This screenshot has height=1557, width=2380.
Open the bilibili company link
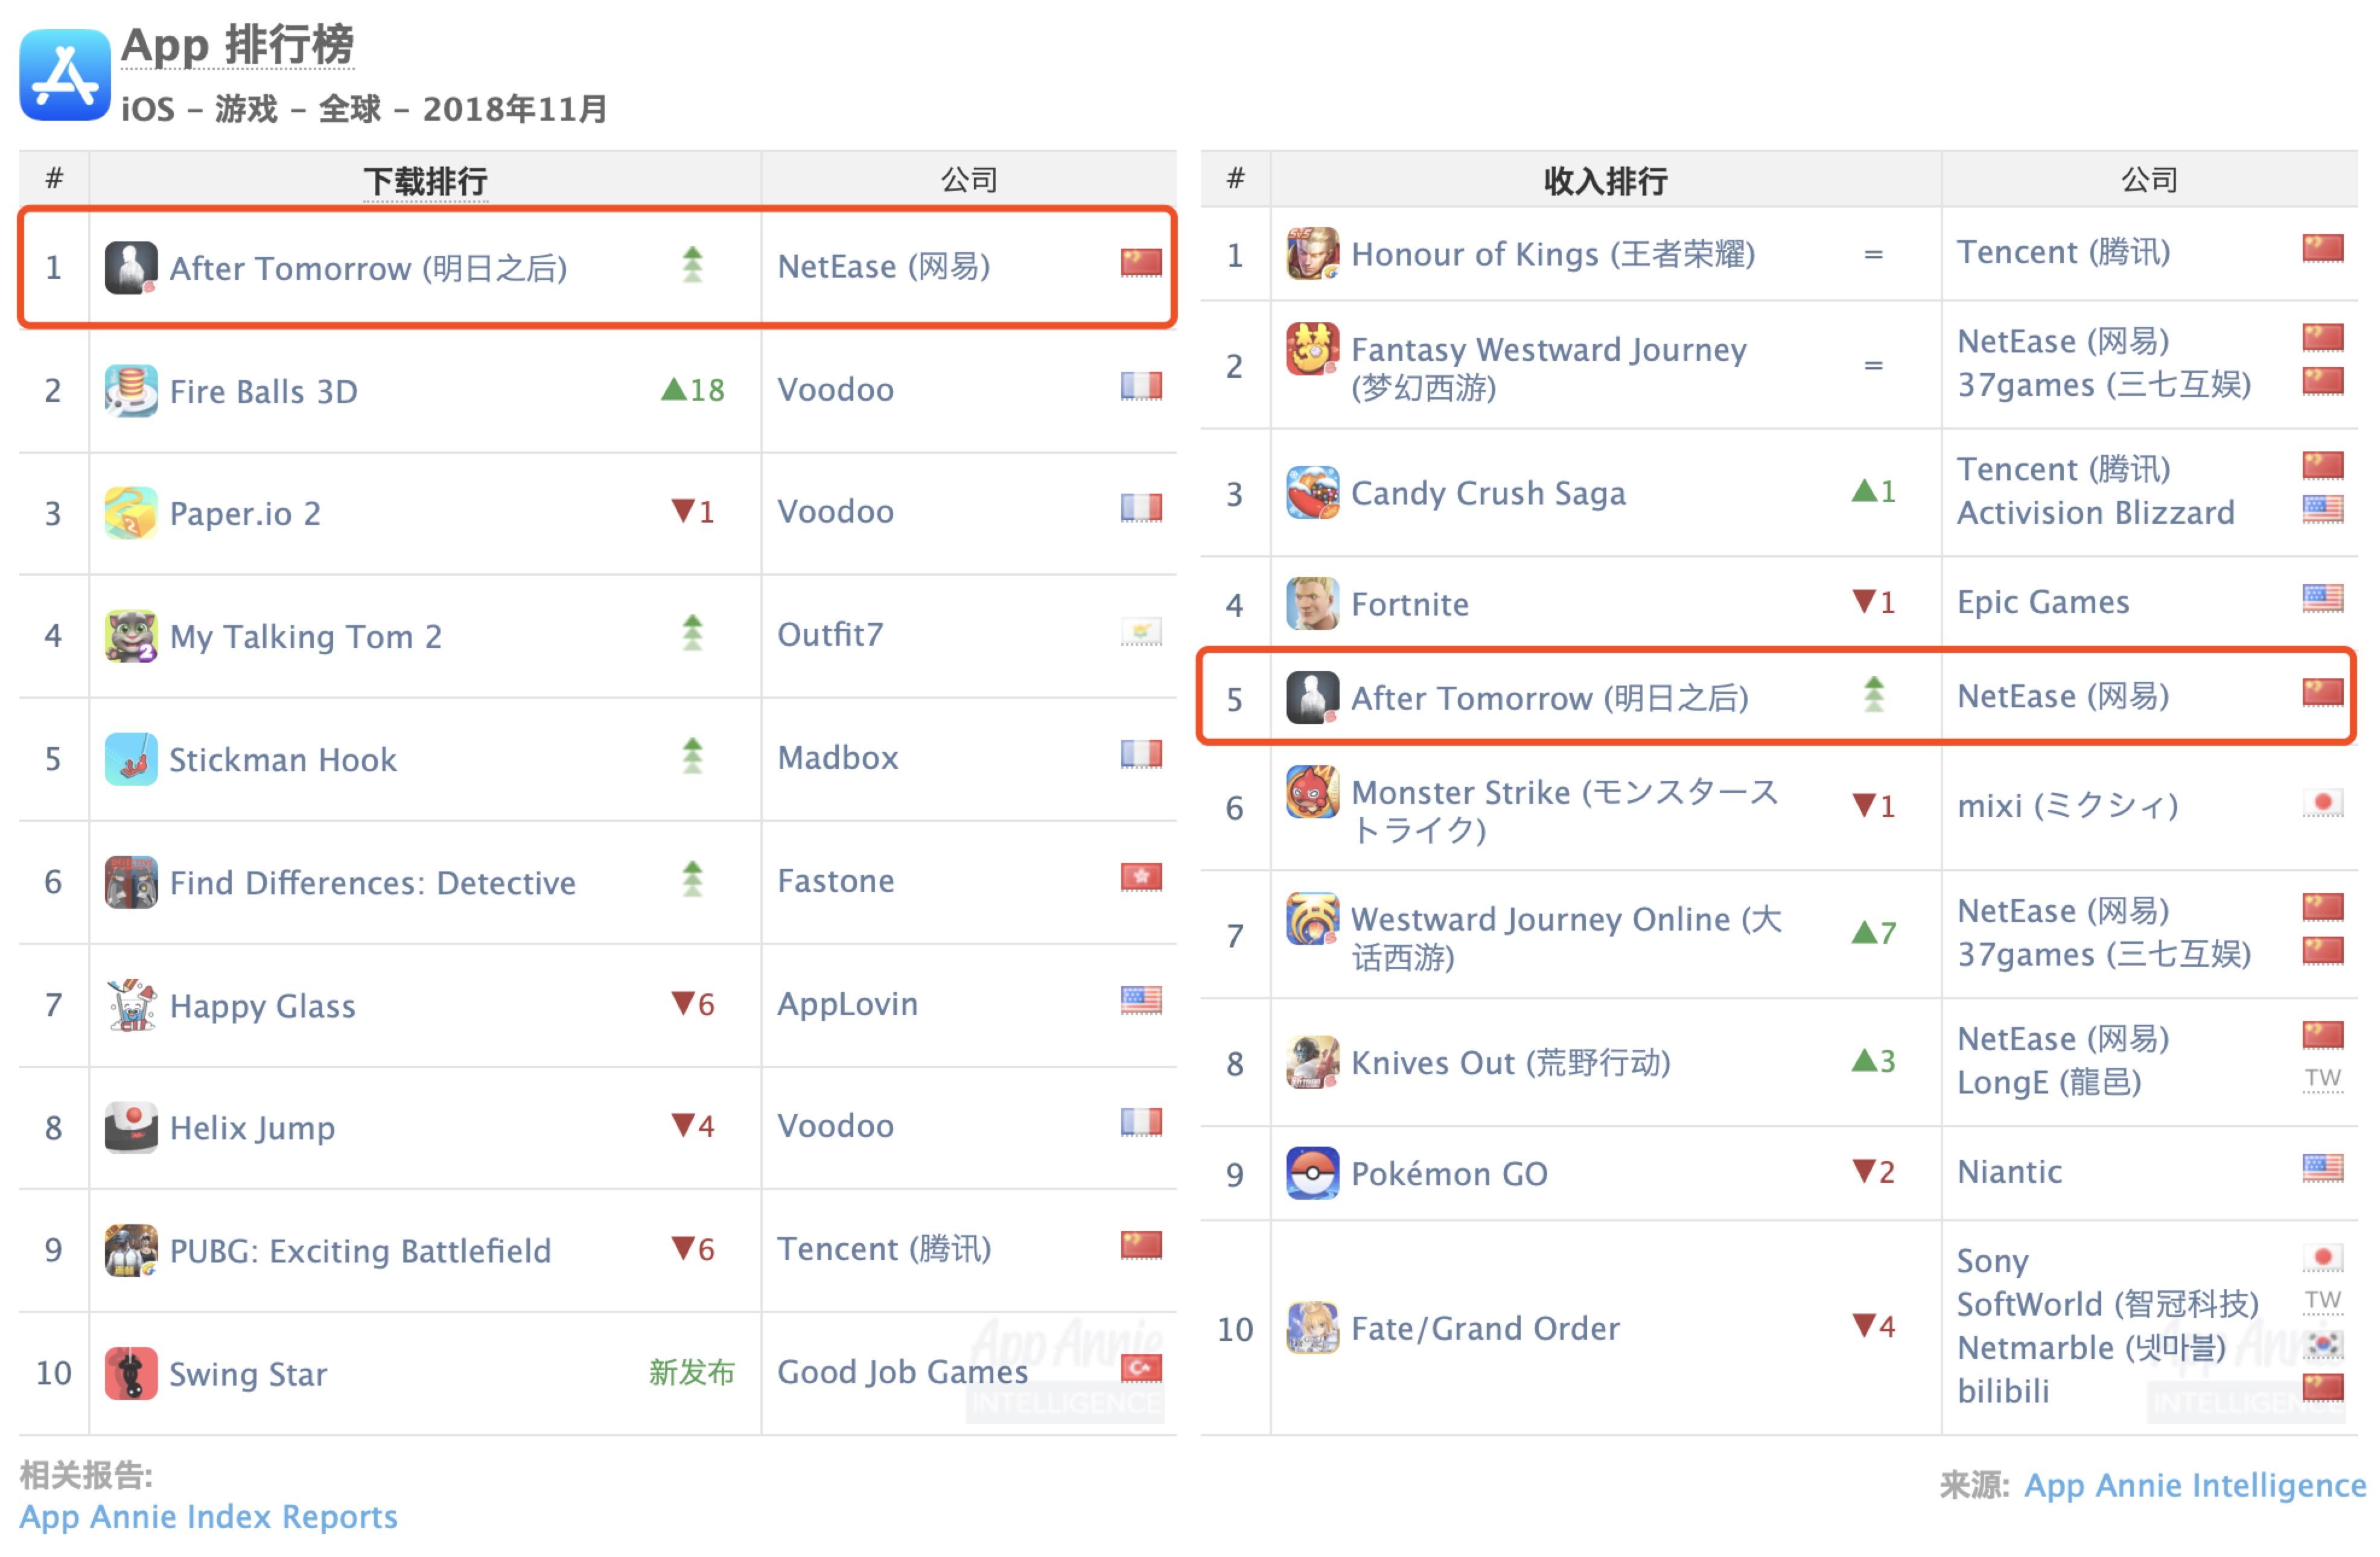point(2003,1392)
